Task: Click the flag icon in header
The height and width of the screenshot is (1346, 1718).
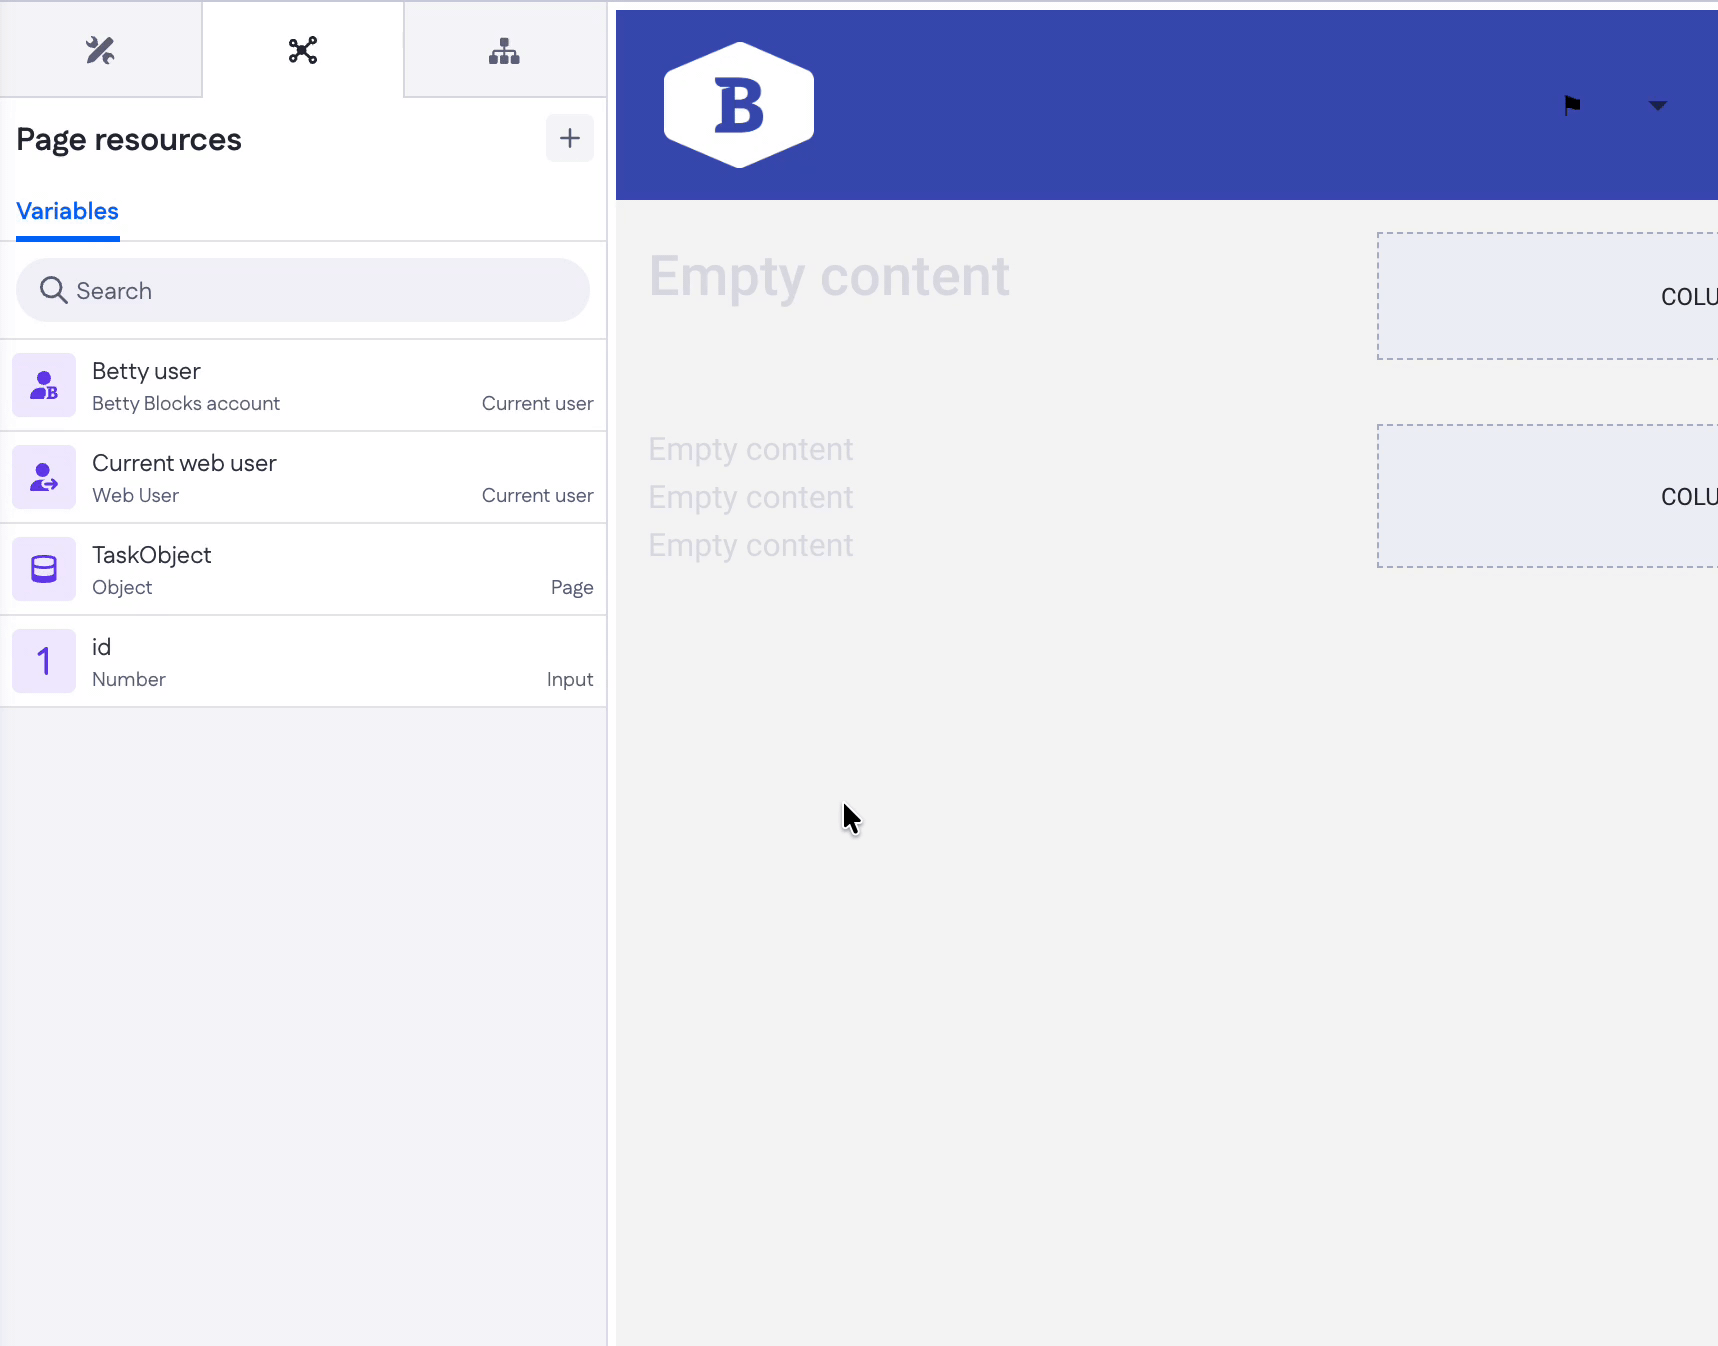Action: (x=1572, y=105)
